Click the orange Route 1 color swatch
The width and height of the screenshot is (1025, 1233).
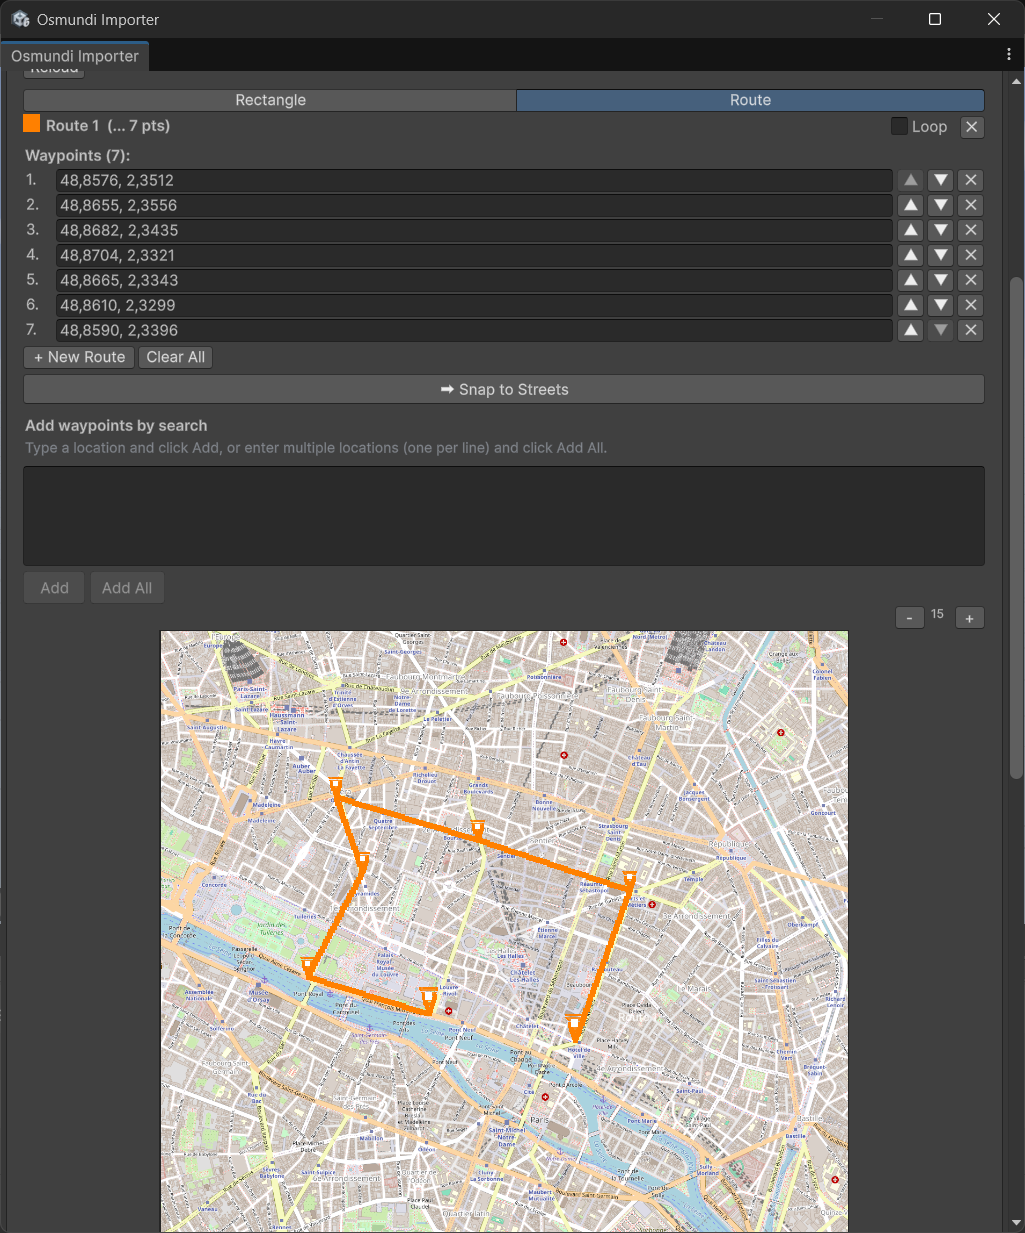31,125
